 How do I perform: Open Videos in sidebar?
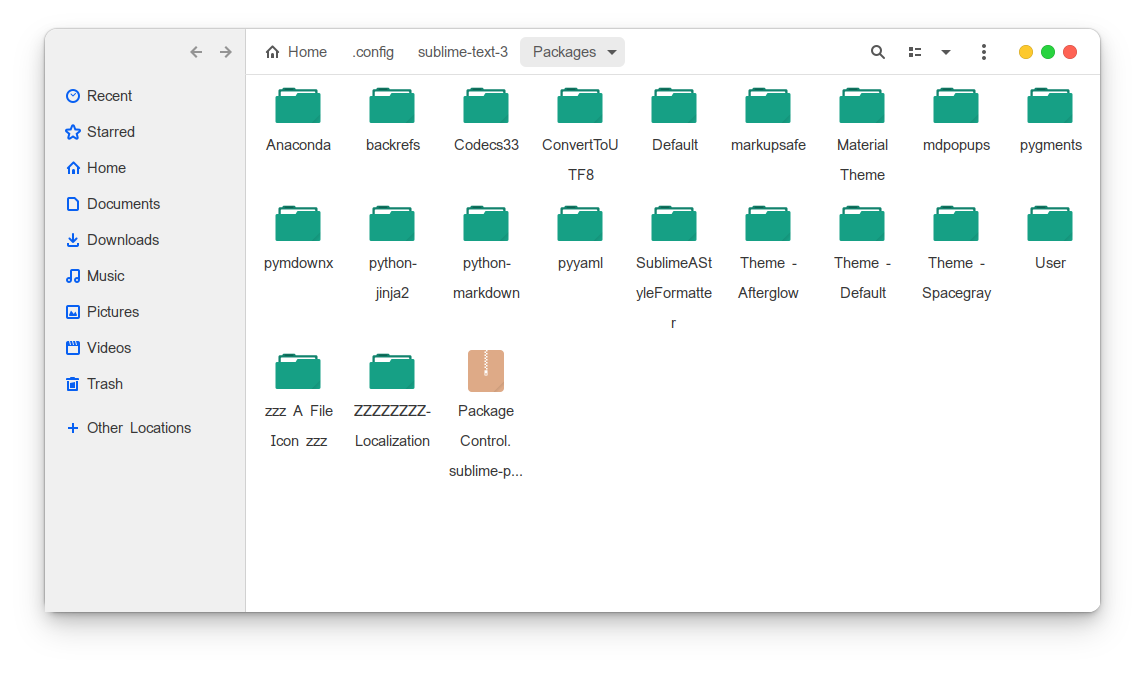[x=98, y=347]
